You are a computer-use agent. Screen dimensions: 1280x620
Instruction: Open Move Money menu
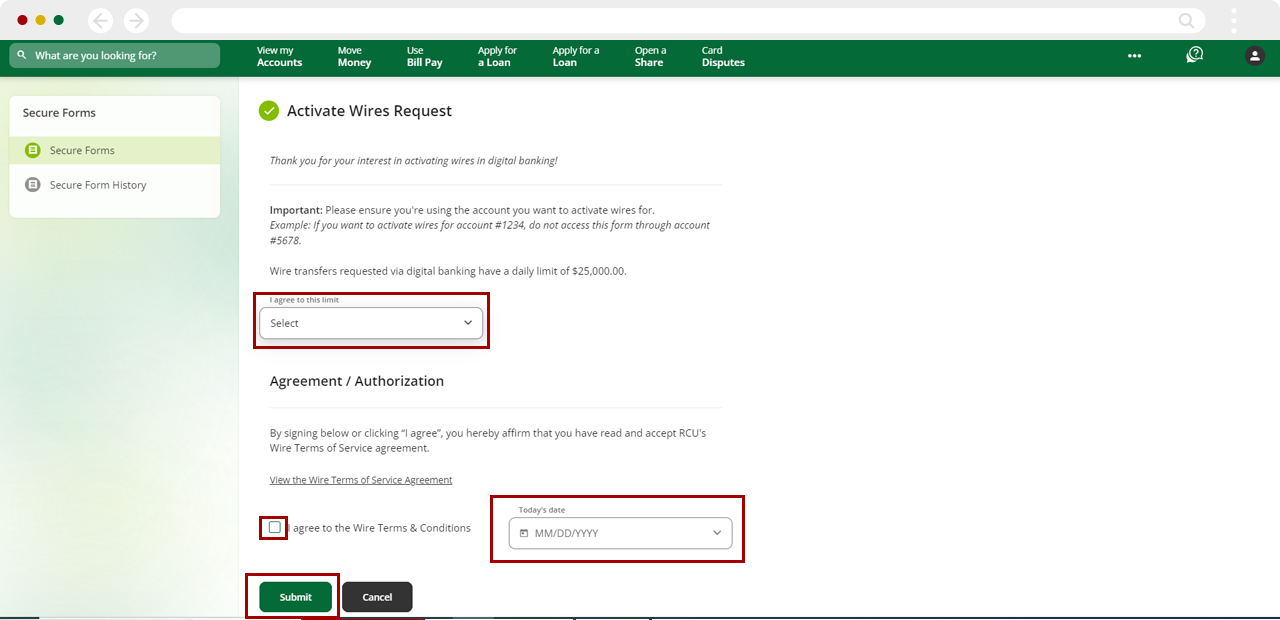[x=354, y=56]
